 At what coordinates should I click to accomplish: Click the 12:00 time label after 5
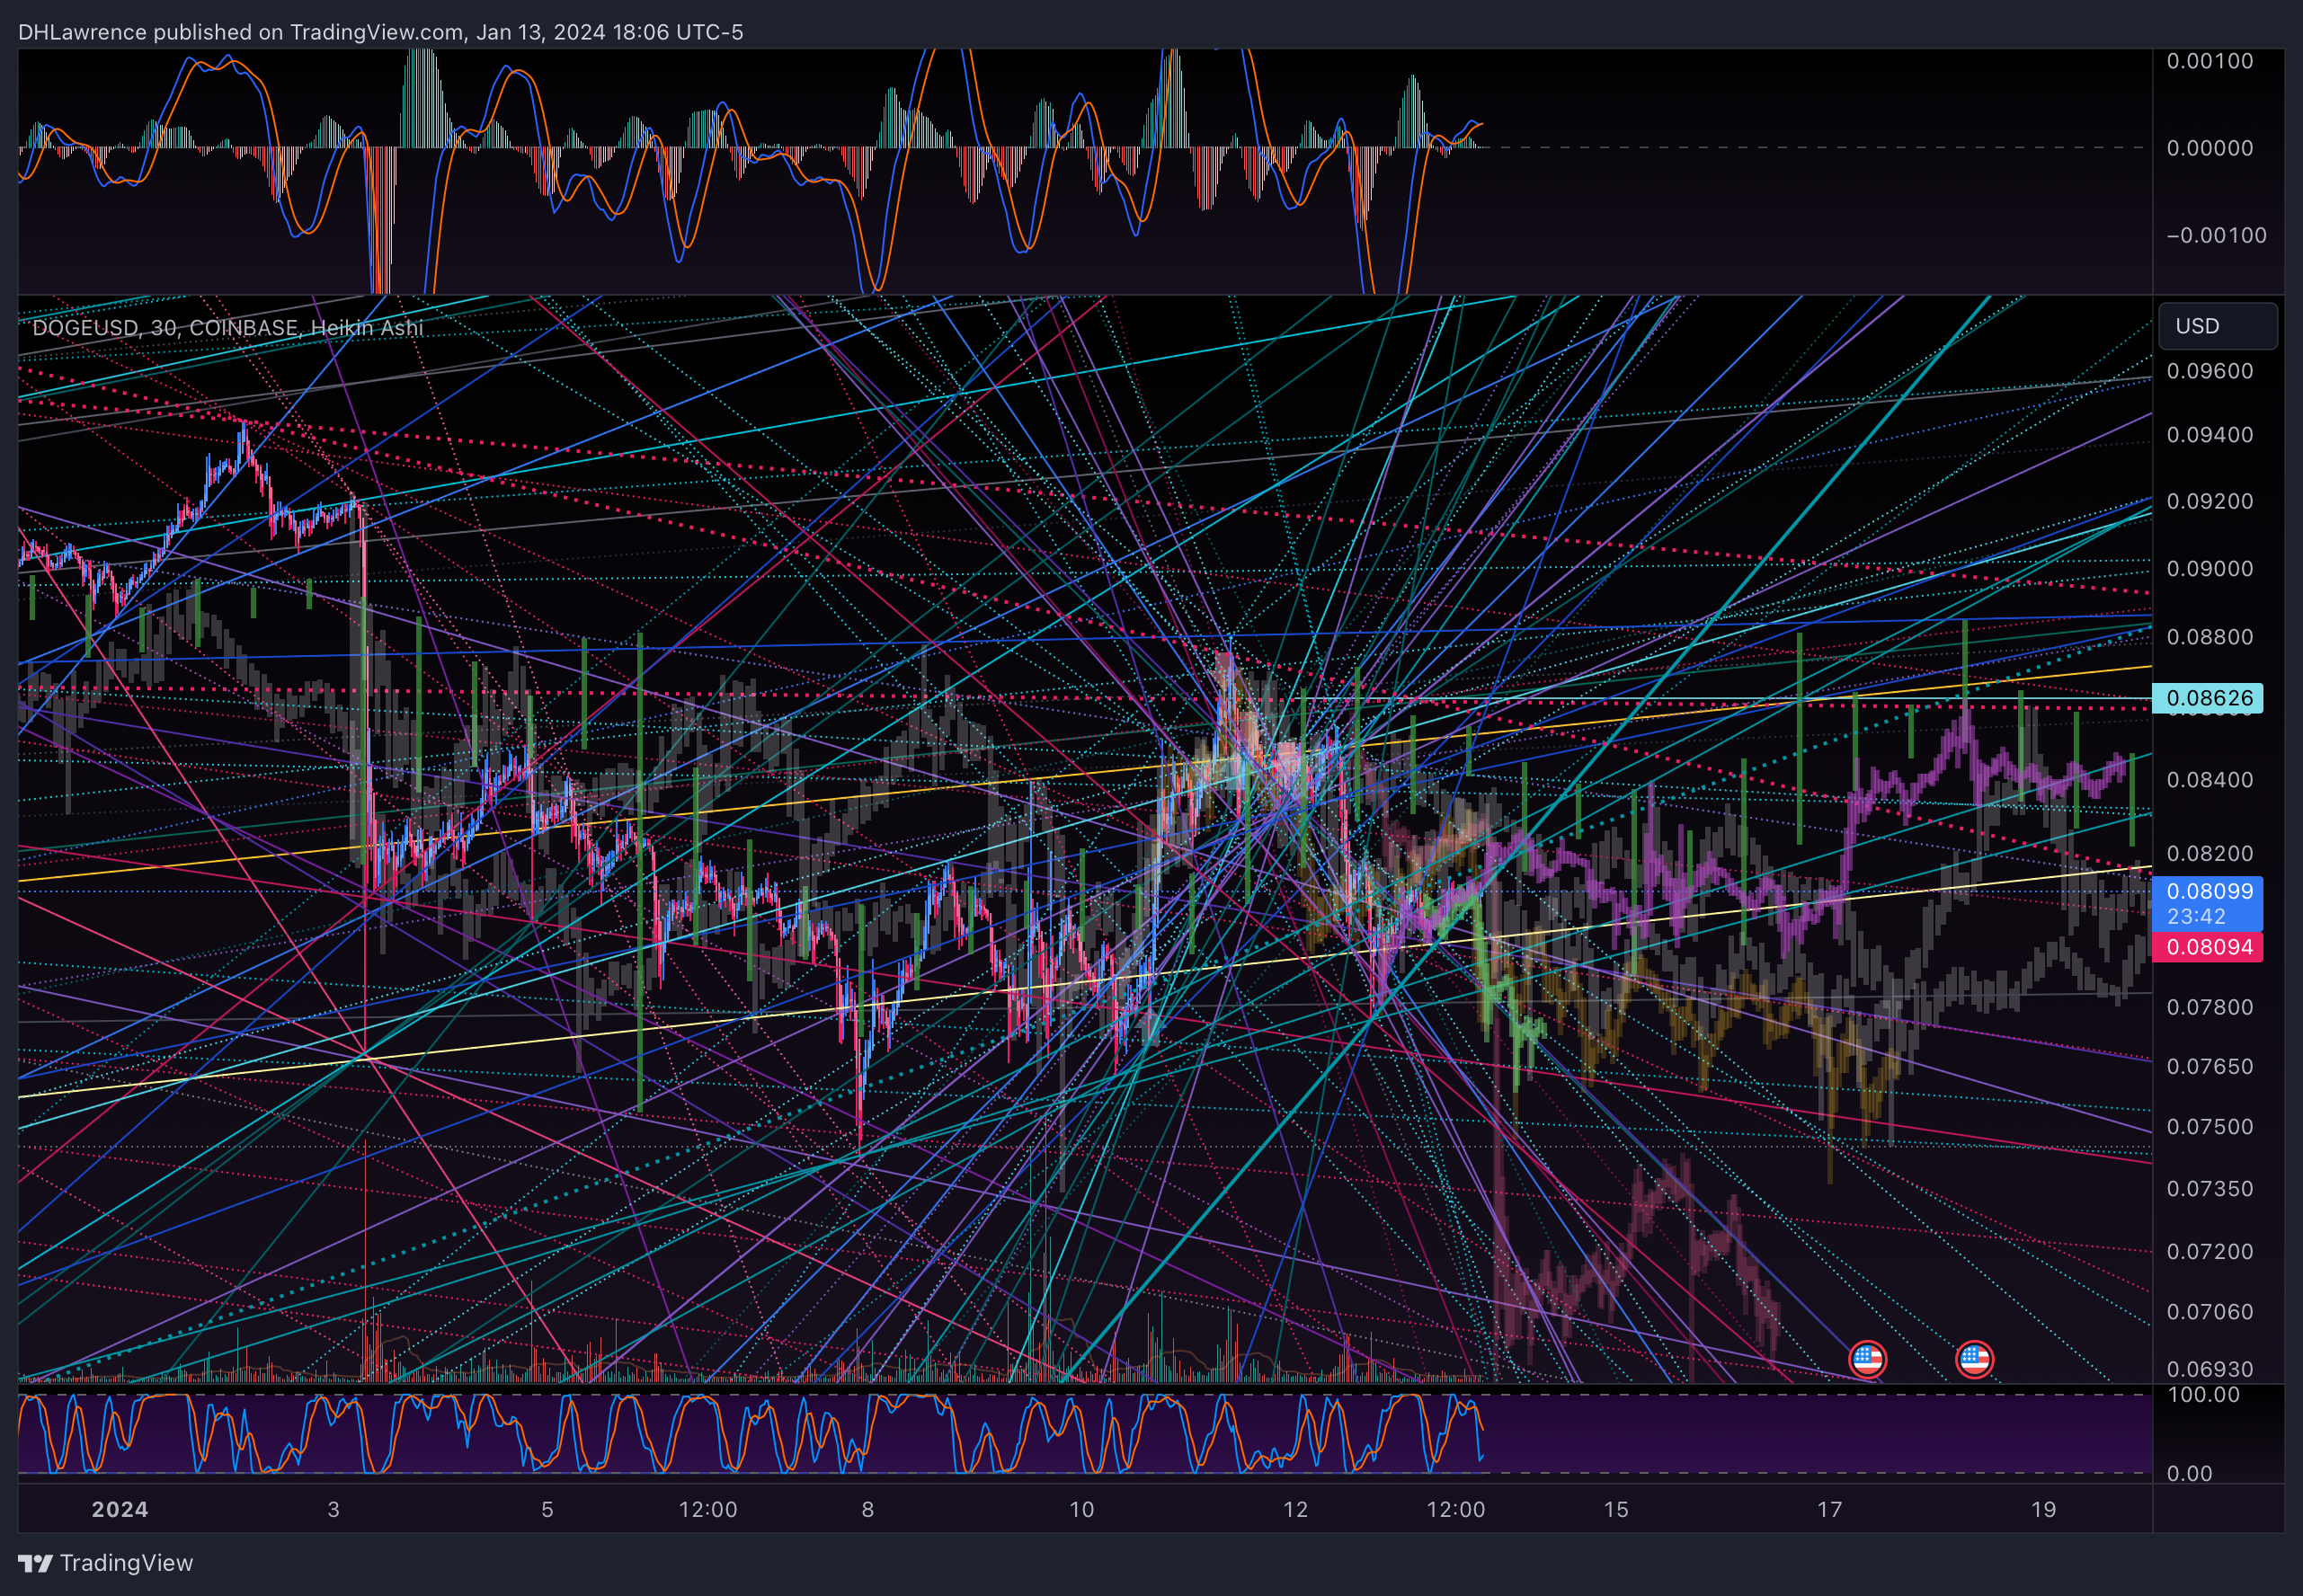click(708, 1509)
